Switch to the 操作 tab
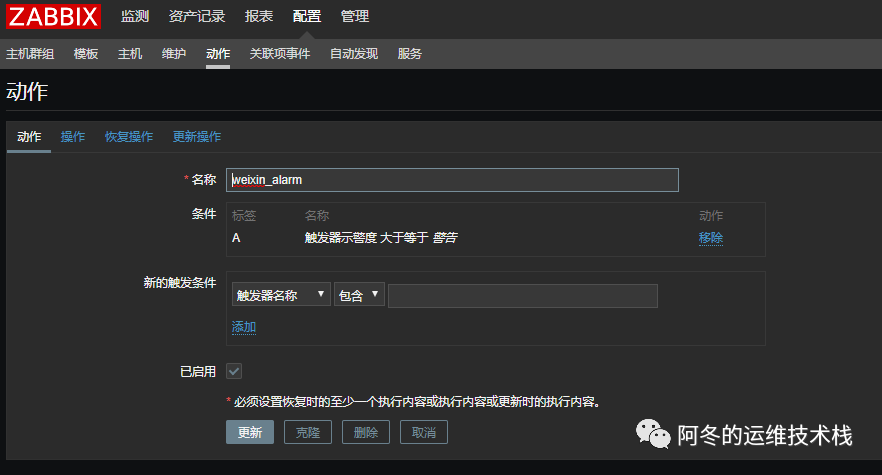882x475 pixels. (73, 137)
